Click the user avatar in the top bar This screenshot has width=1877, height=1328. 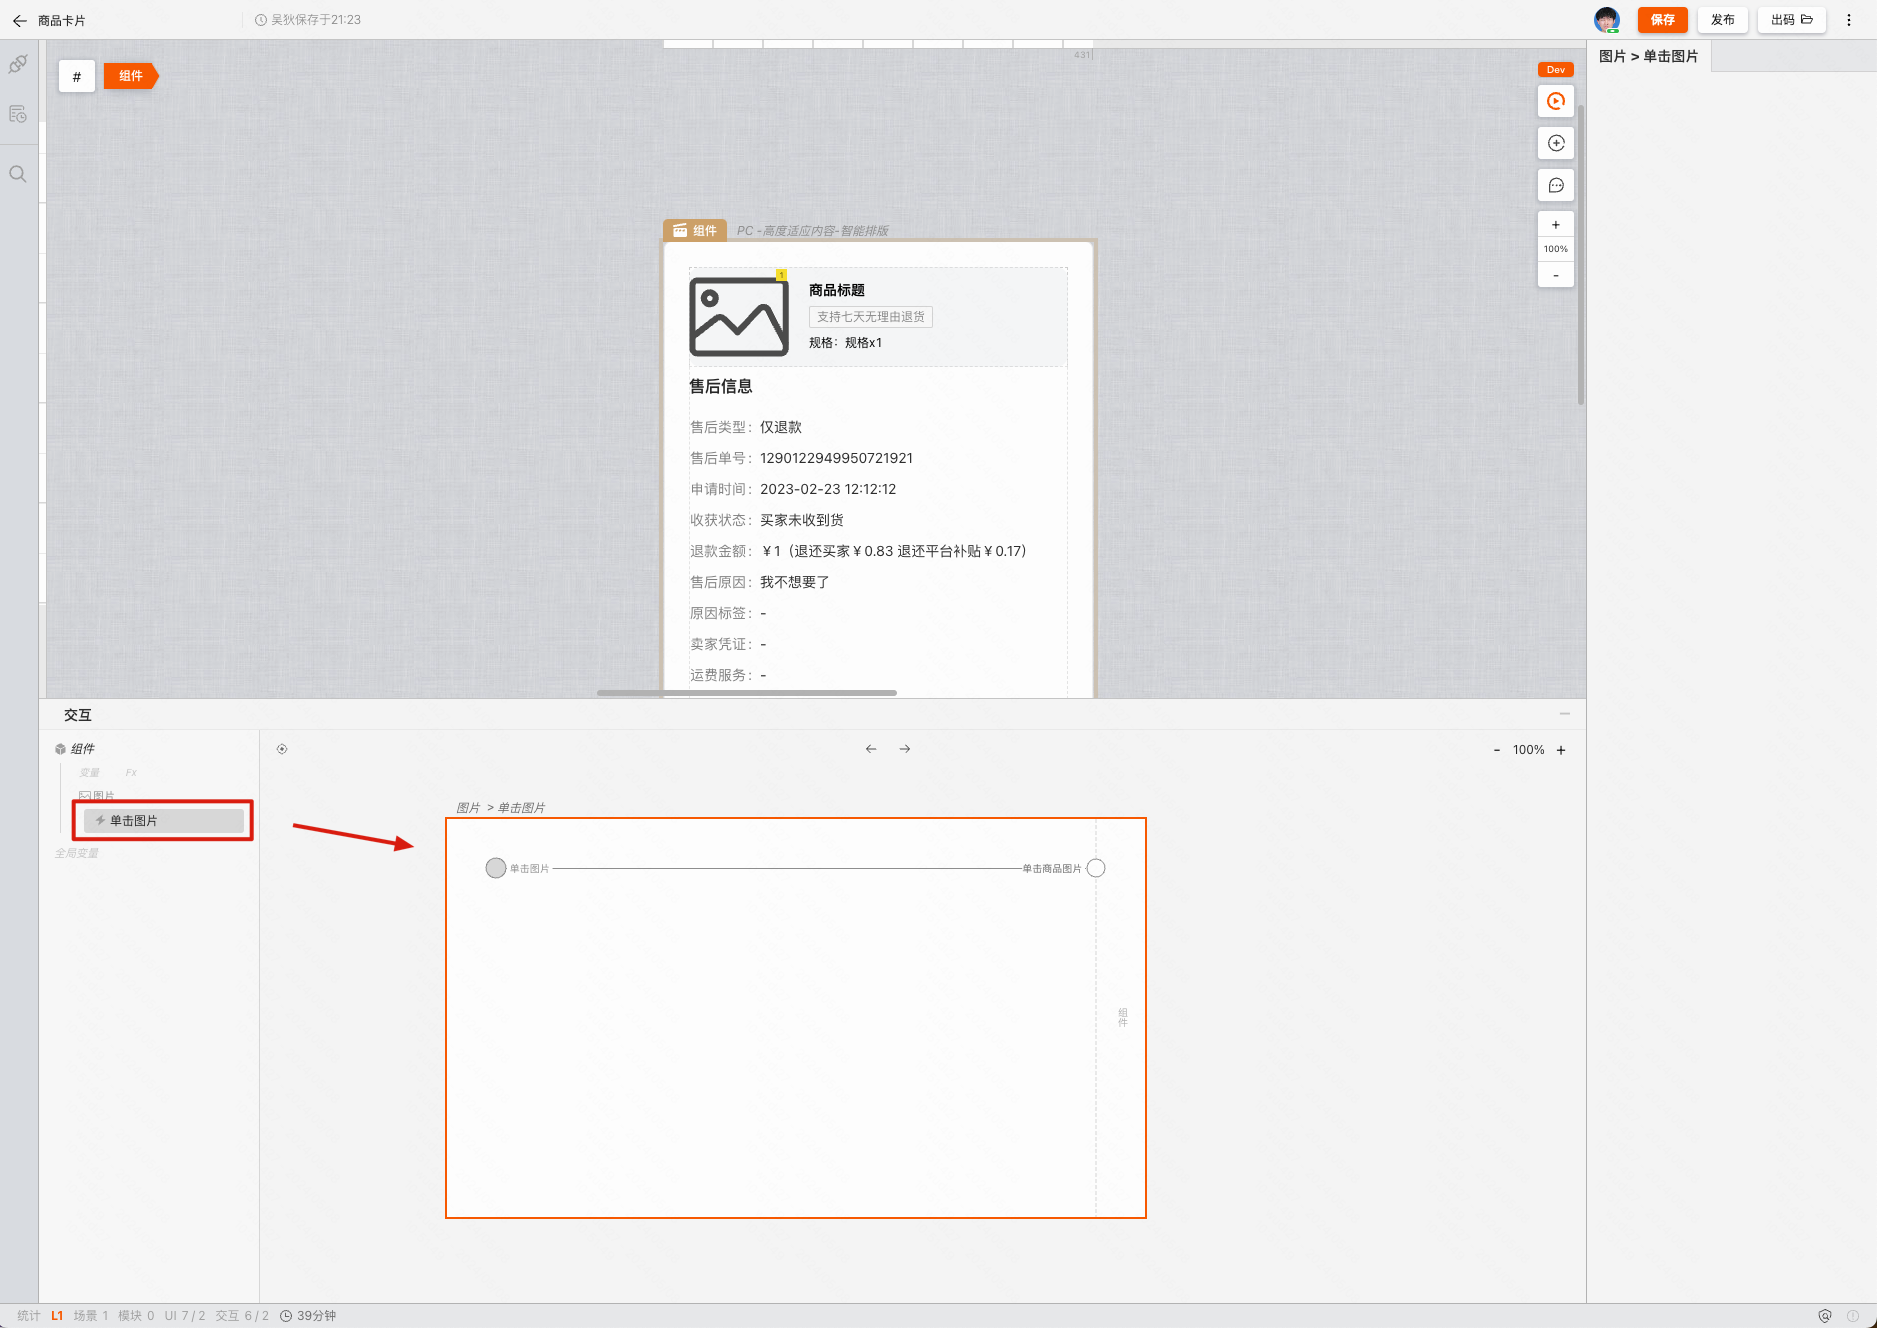1607,20
